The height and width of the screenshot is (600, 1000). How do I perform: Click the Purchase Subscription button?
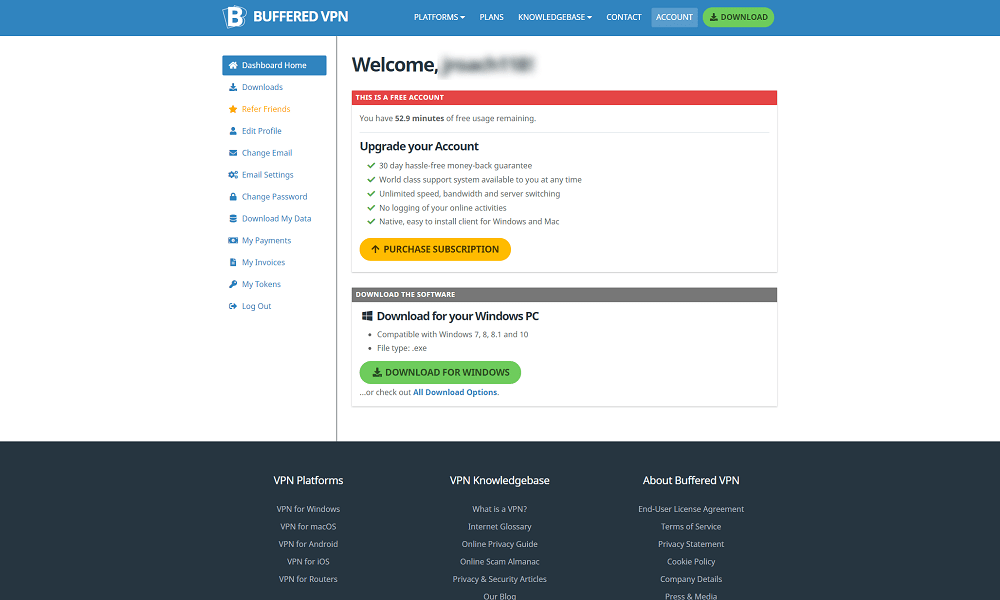(435, 249)
